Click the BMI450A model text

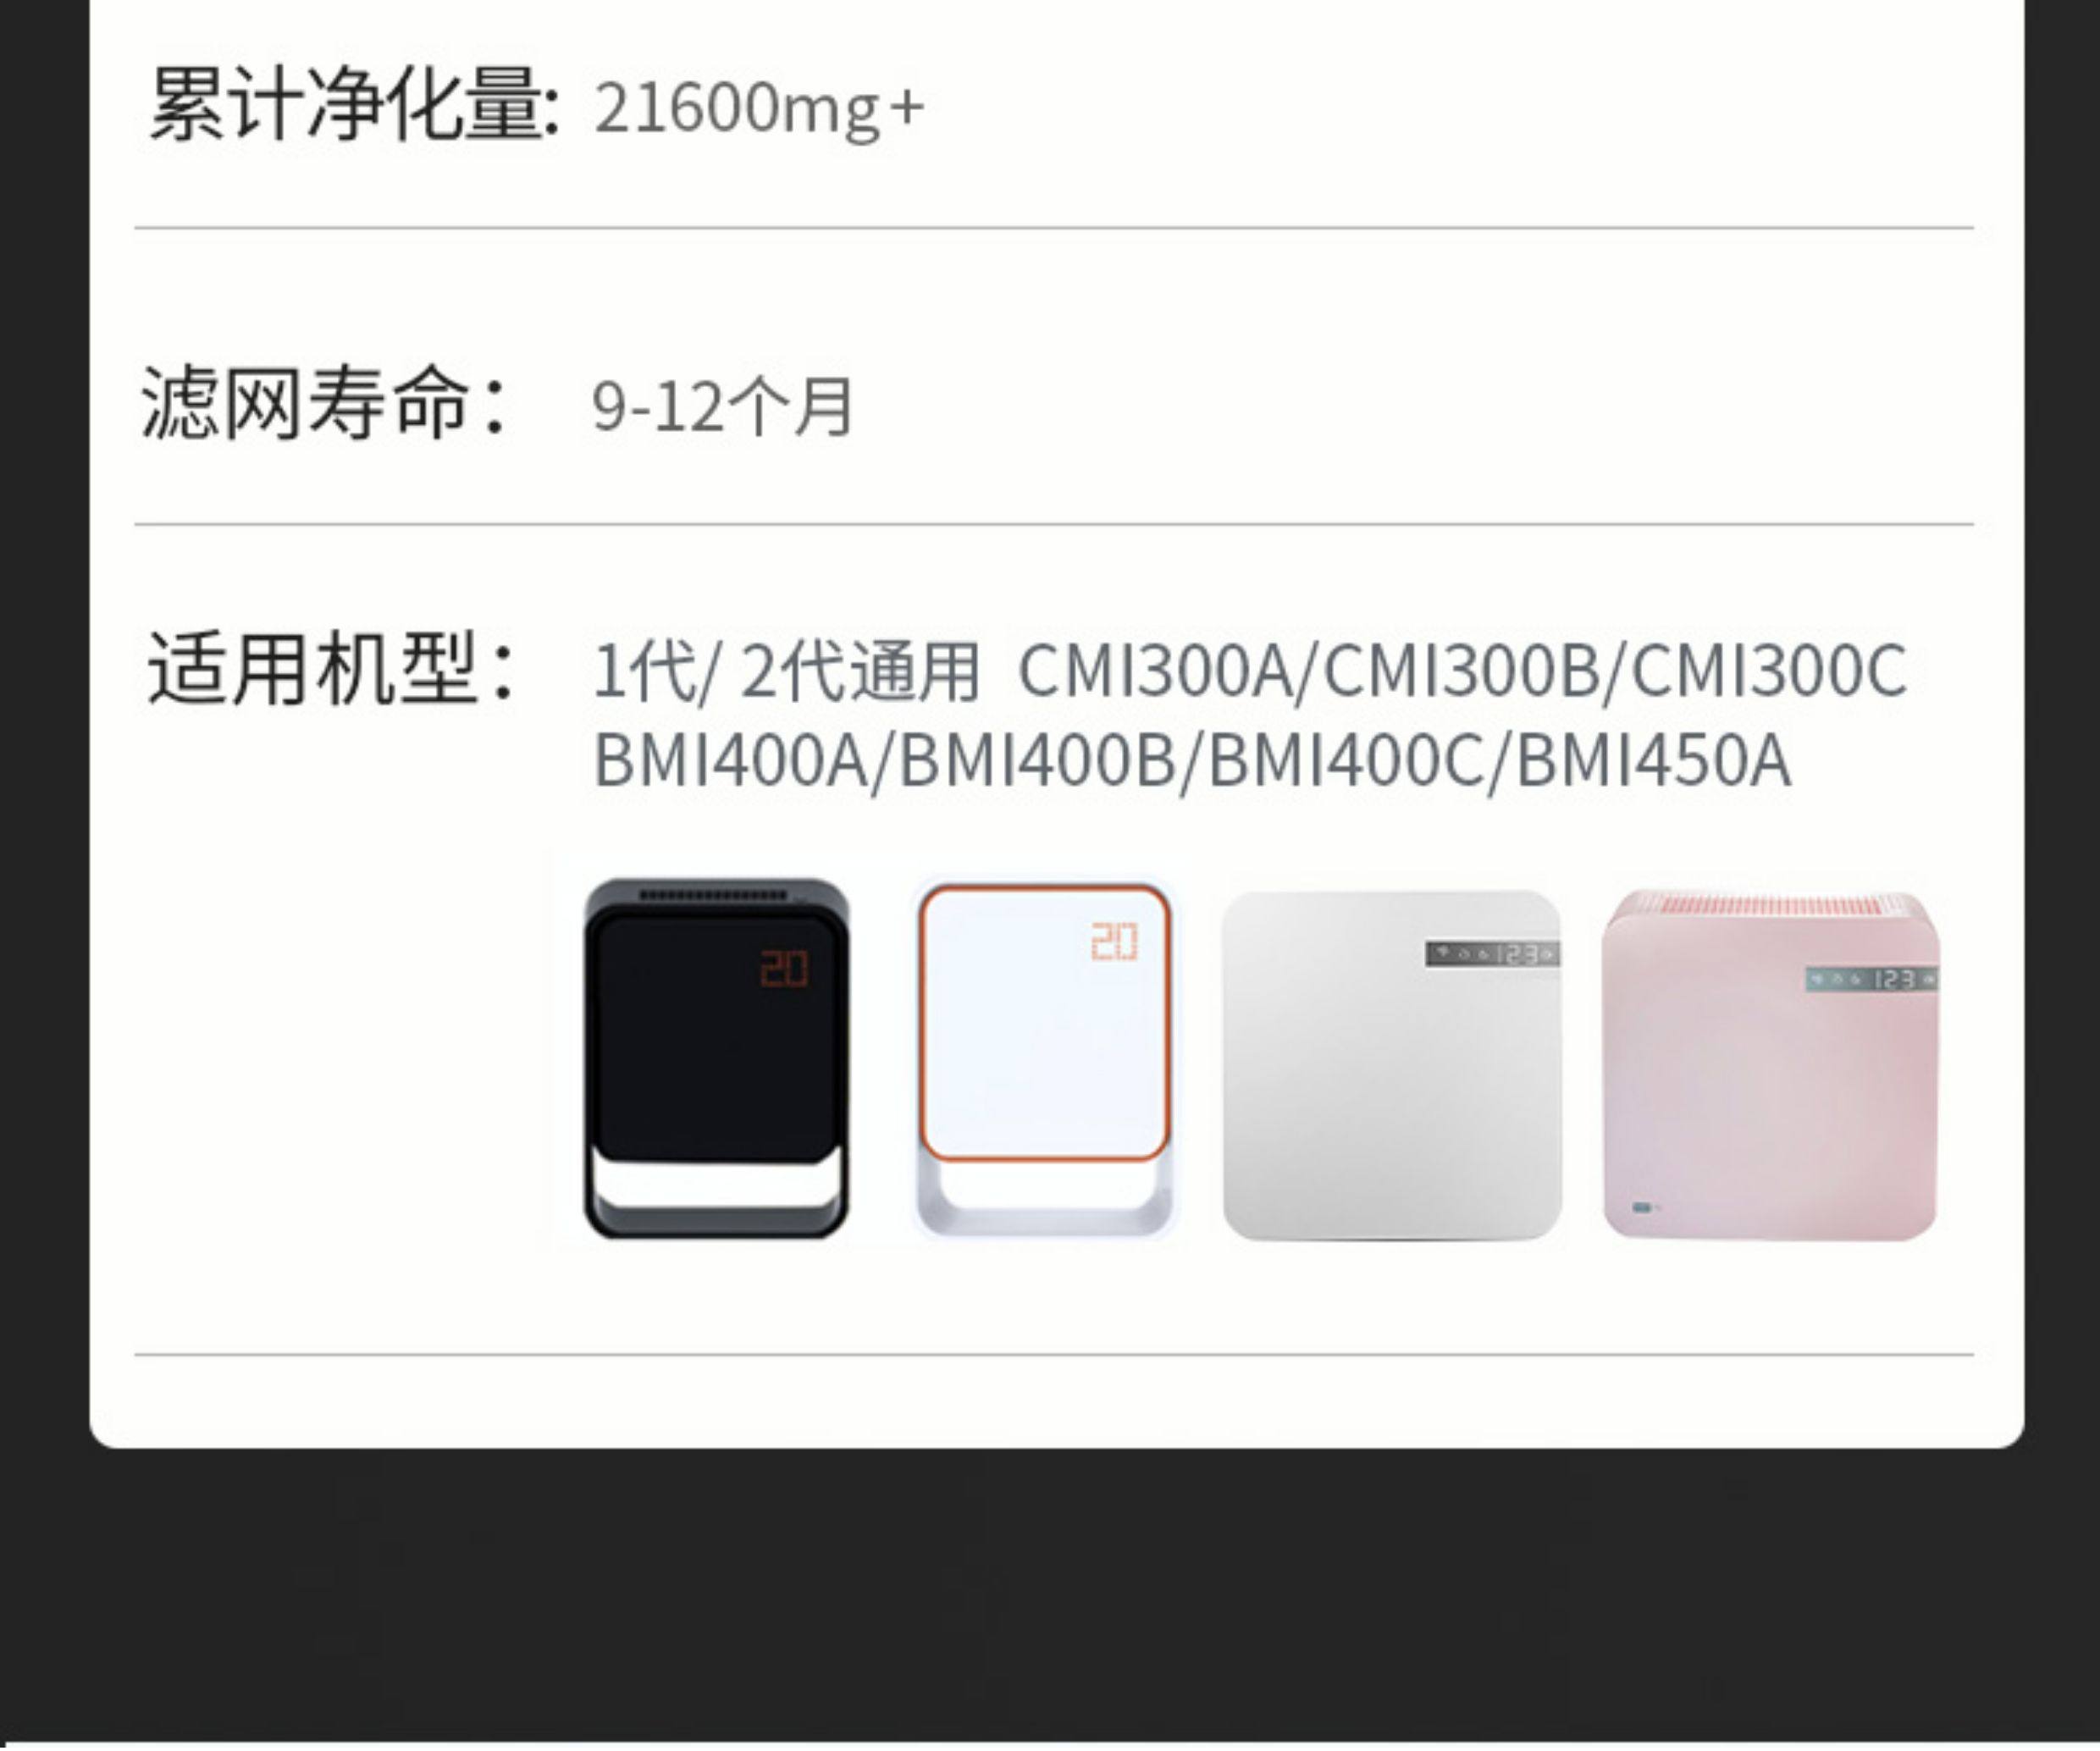1654,761
